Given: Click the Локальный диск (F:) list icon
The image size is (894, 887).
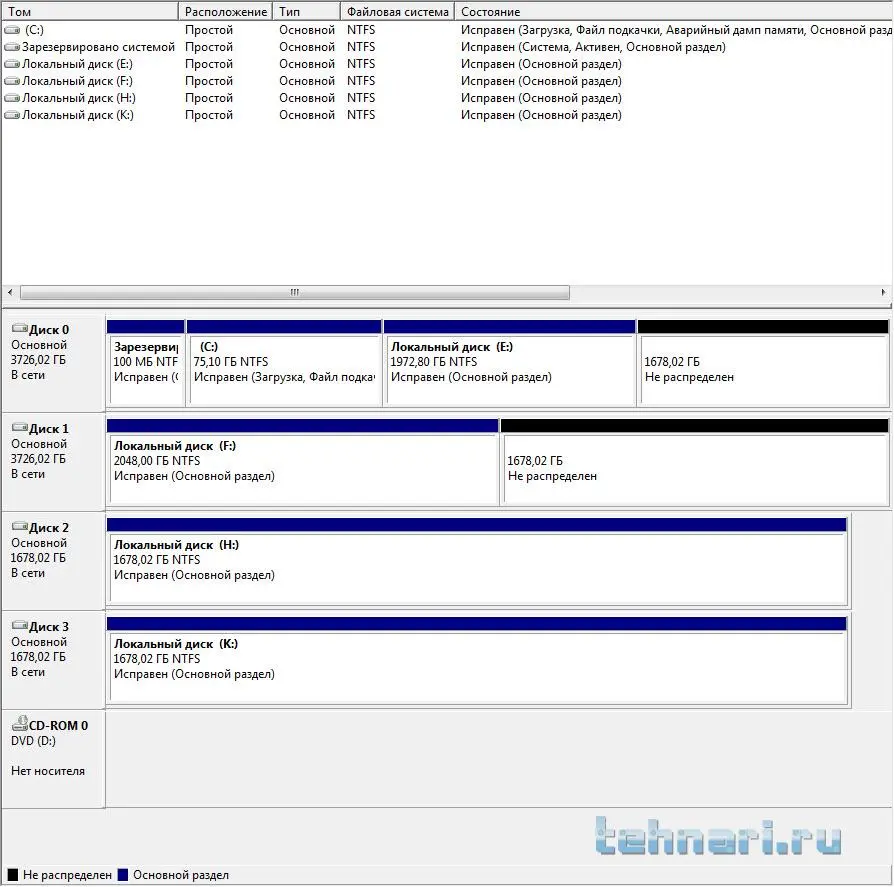Looking at the screenshot, I should [11, 81].
